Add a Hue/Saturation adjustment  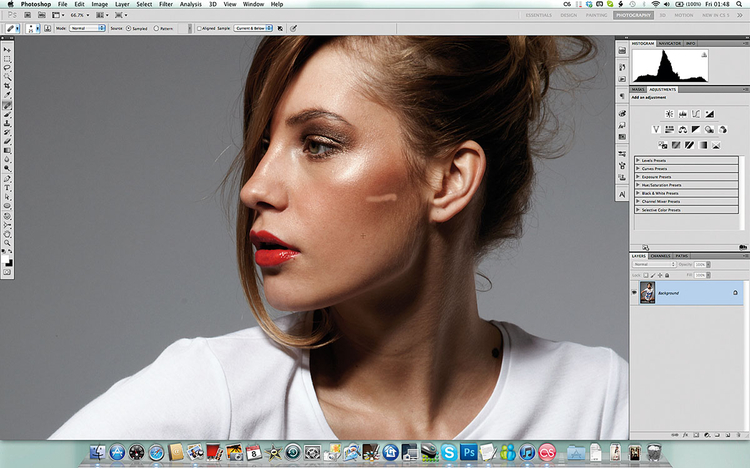coord(669,129)
